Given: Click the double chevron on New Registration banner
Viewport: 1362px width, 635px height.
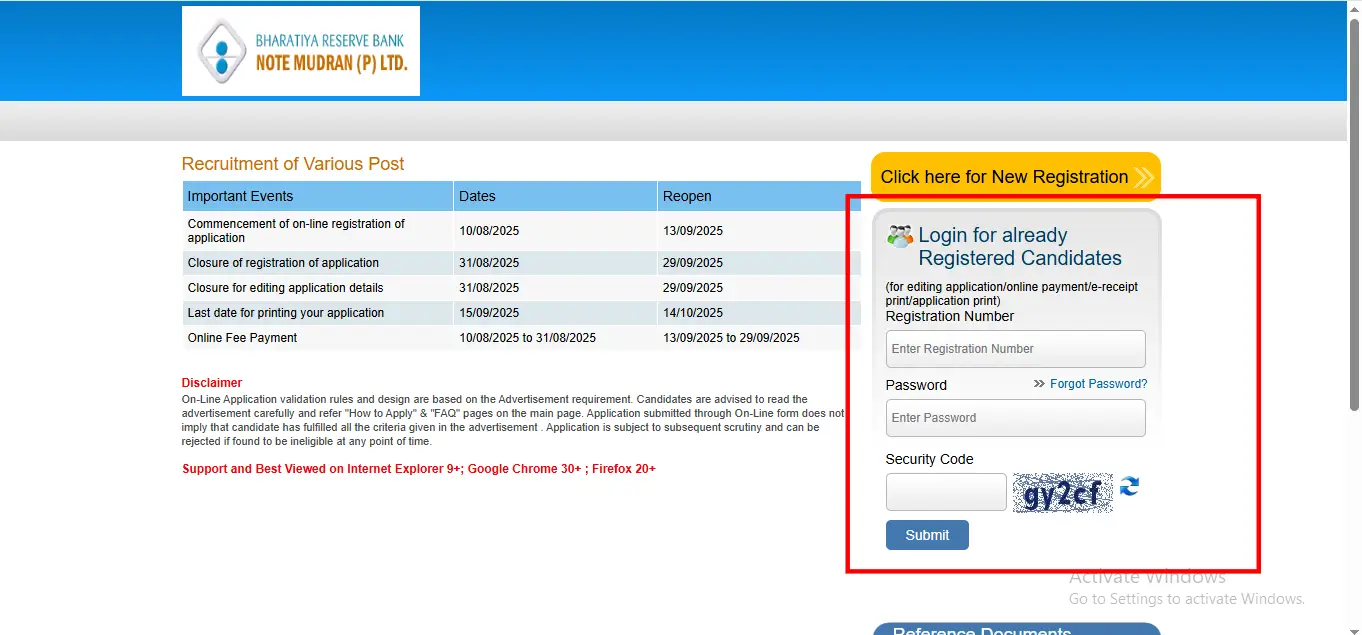Looking at the screenshot, I should coord(1144,178).
